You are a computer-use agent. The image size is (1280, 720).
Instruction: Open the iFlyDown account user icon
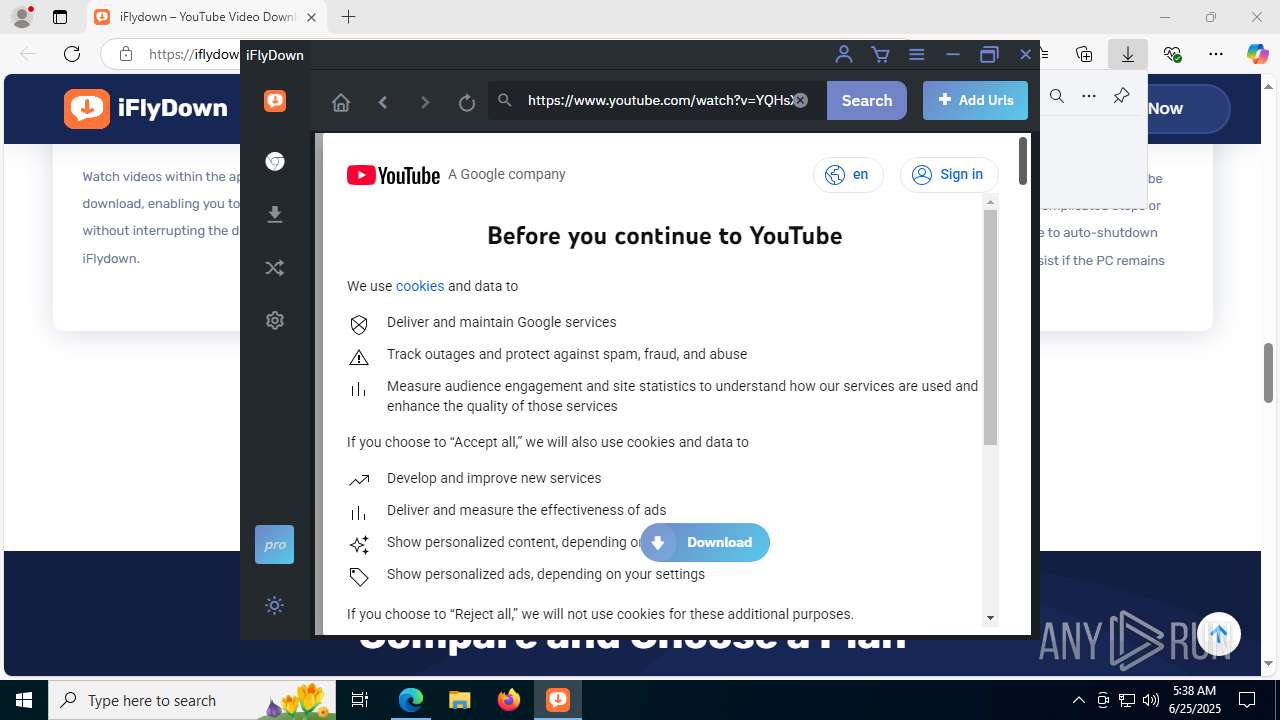coord(844,55)
